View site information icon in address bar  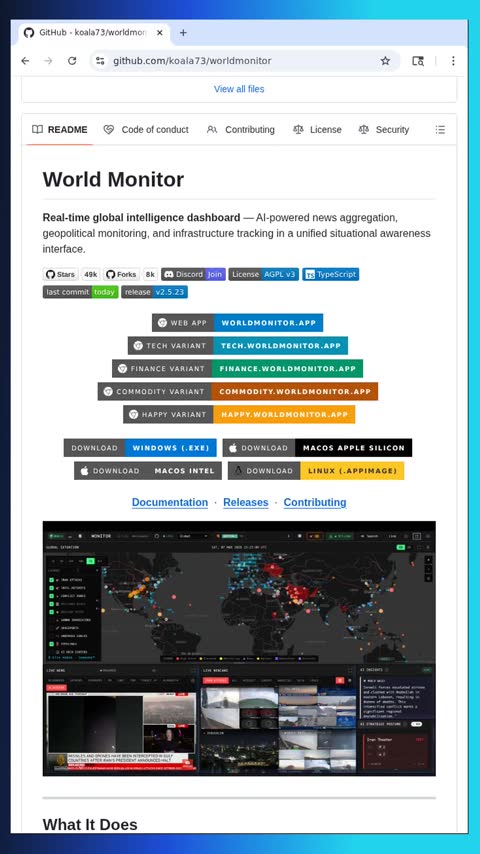click(100, 61)
